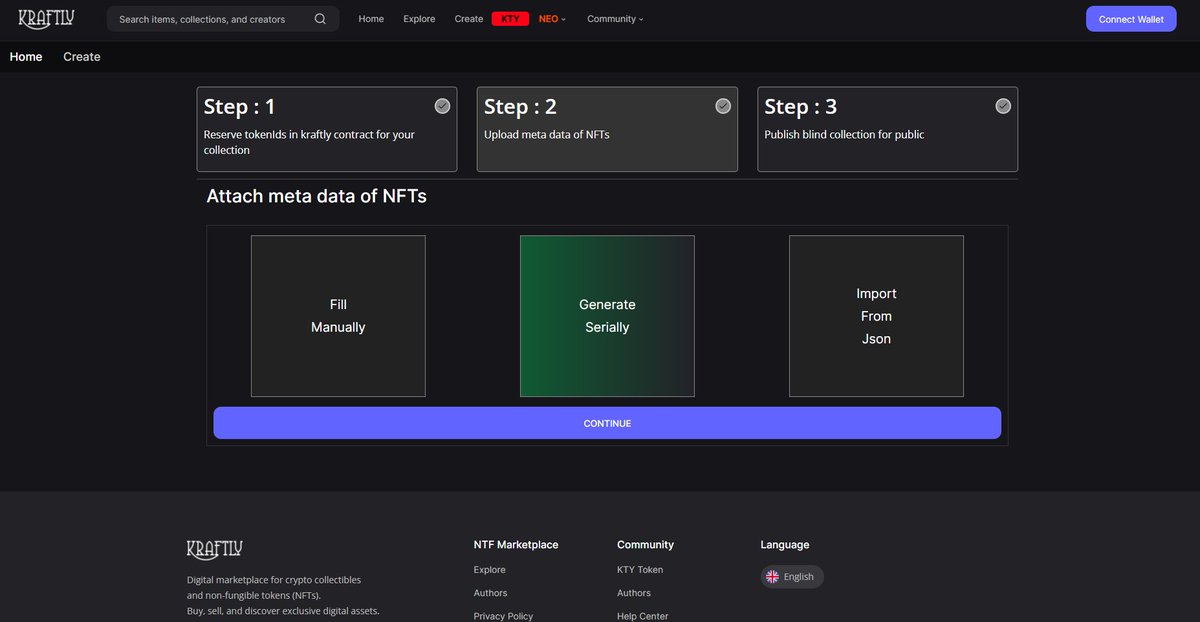Viewport: 1200px width, 622px height.
Task: Click the Kraftly logo in footer
Action: [x=215, y=549]
